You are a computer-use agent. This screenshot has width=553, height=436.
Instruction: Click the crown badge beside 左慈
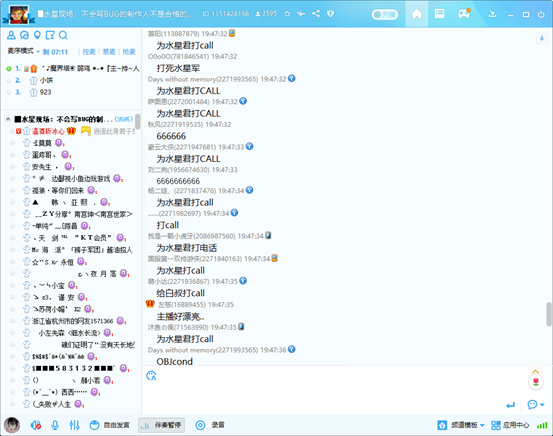(x=150, y=304)
